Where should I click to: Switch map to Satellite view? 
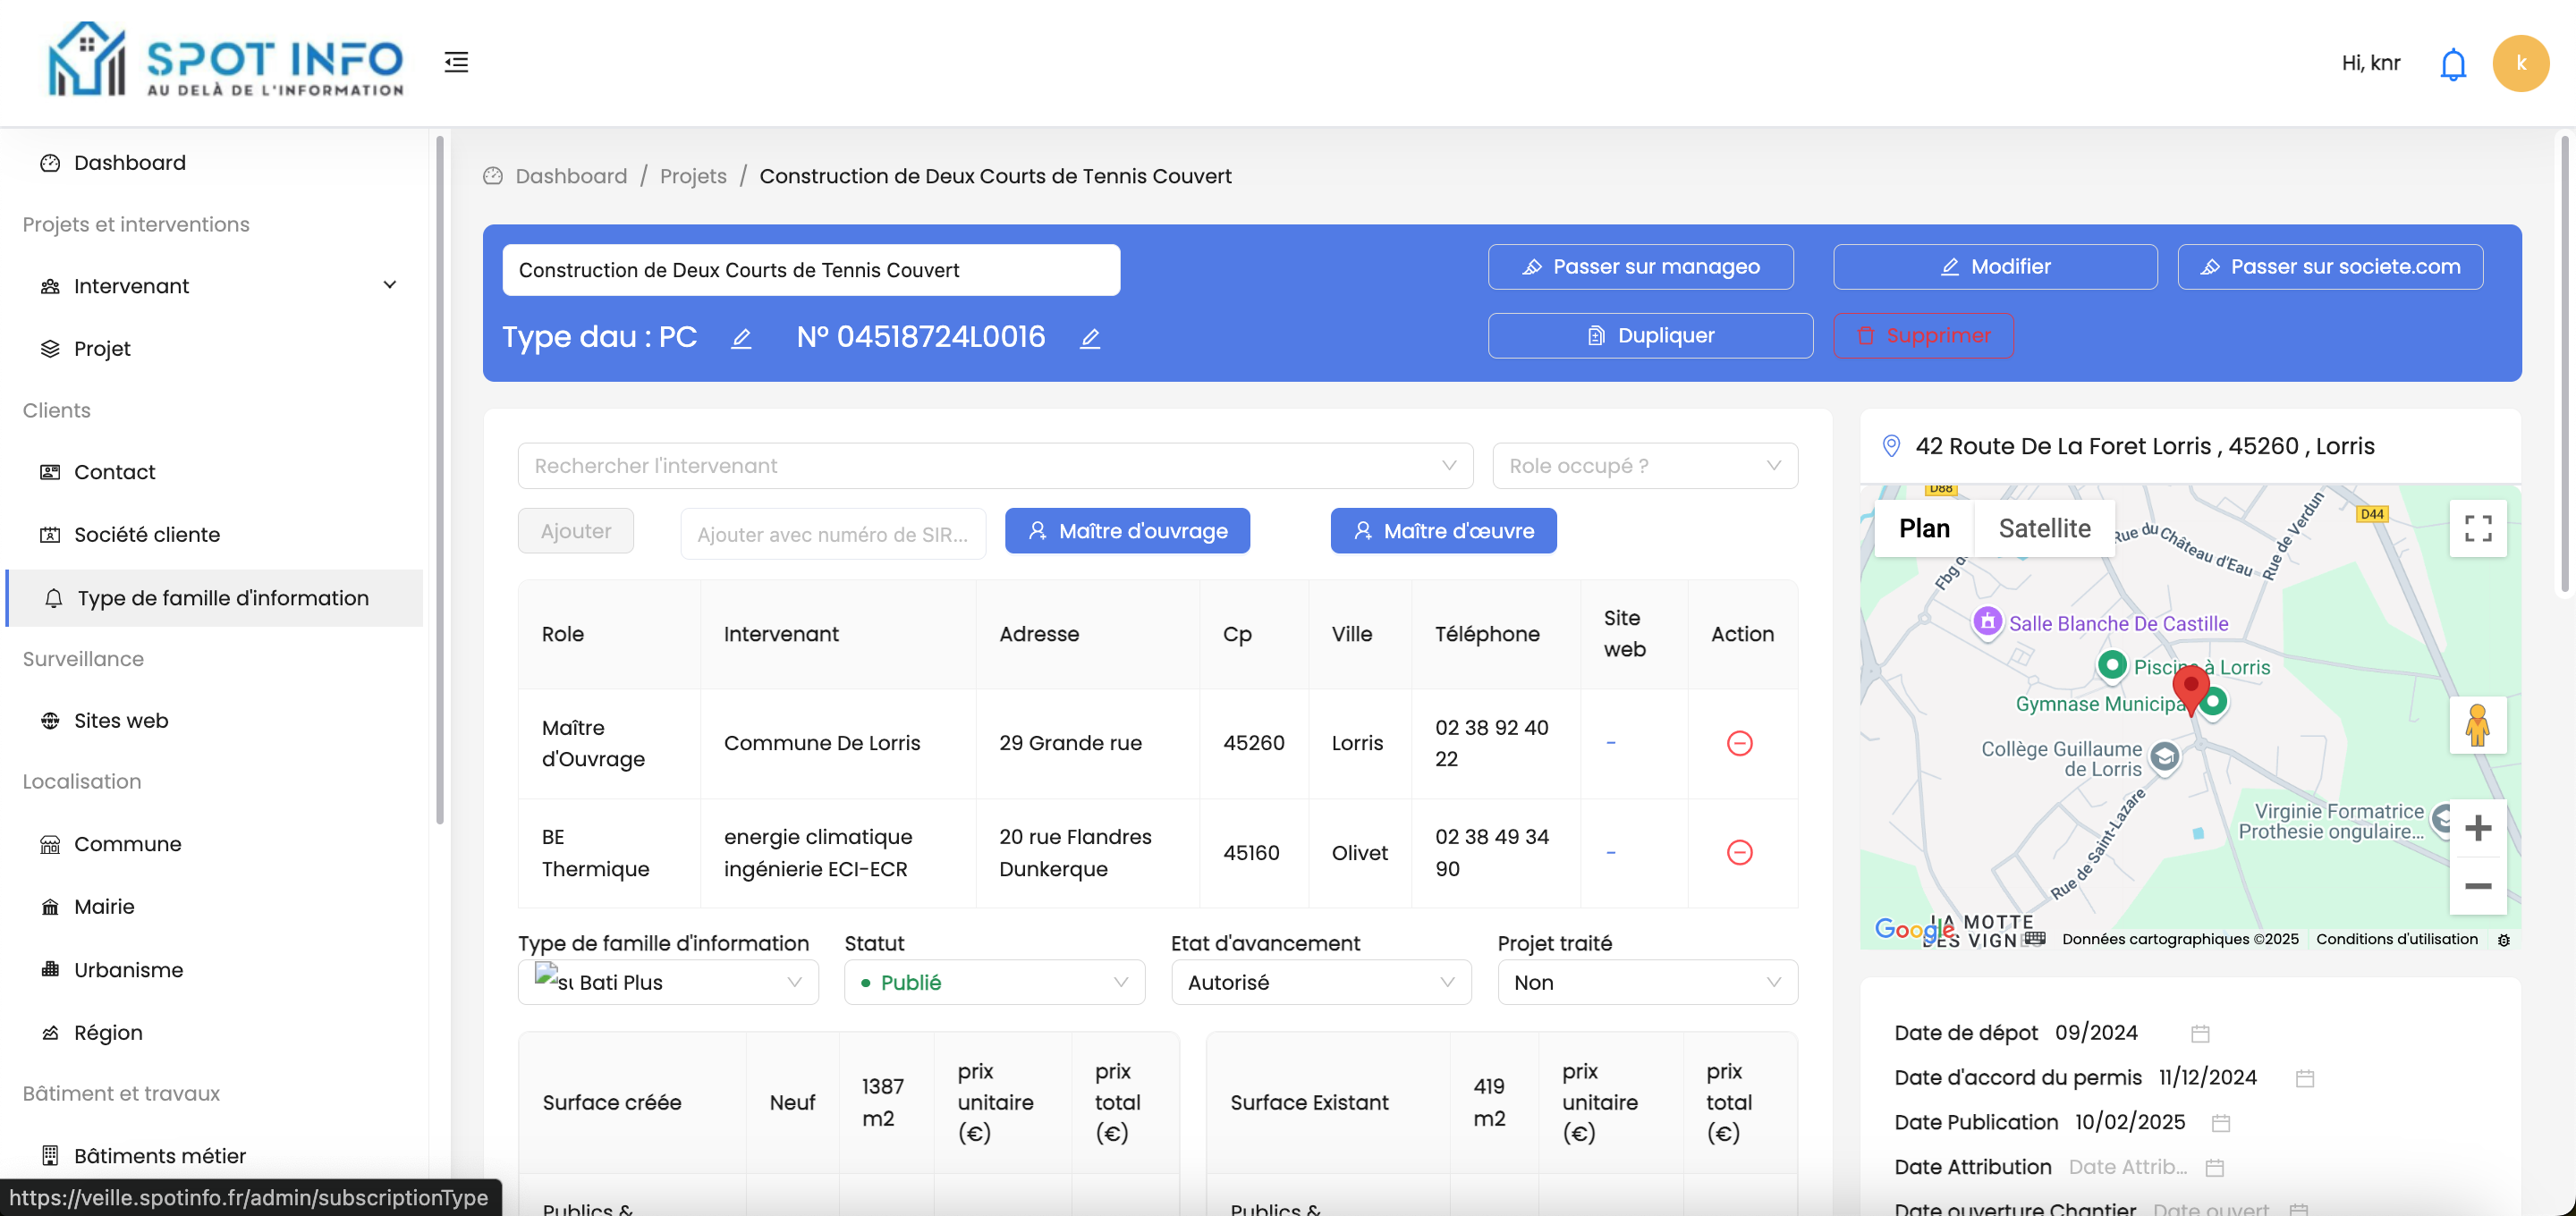point(2044,528)
